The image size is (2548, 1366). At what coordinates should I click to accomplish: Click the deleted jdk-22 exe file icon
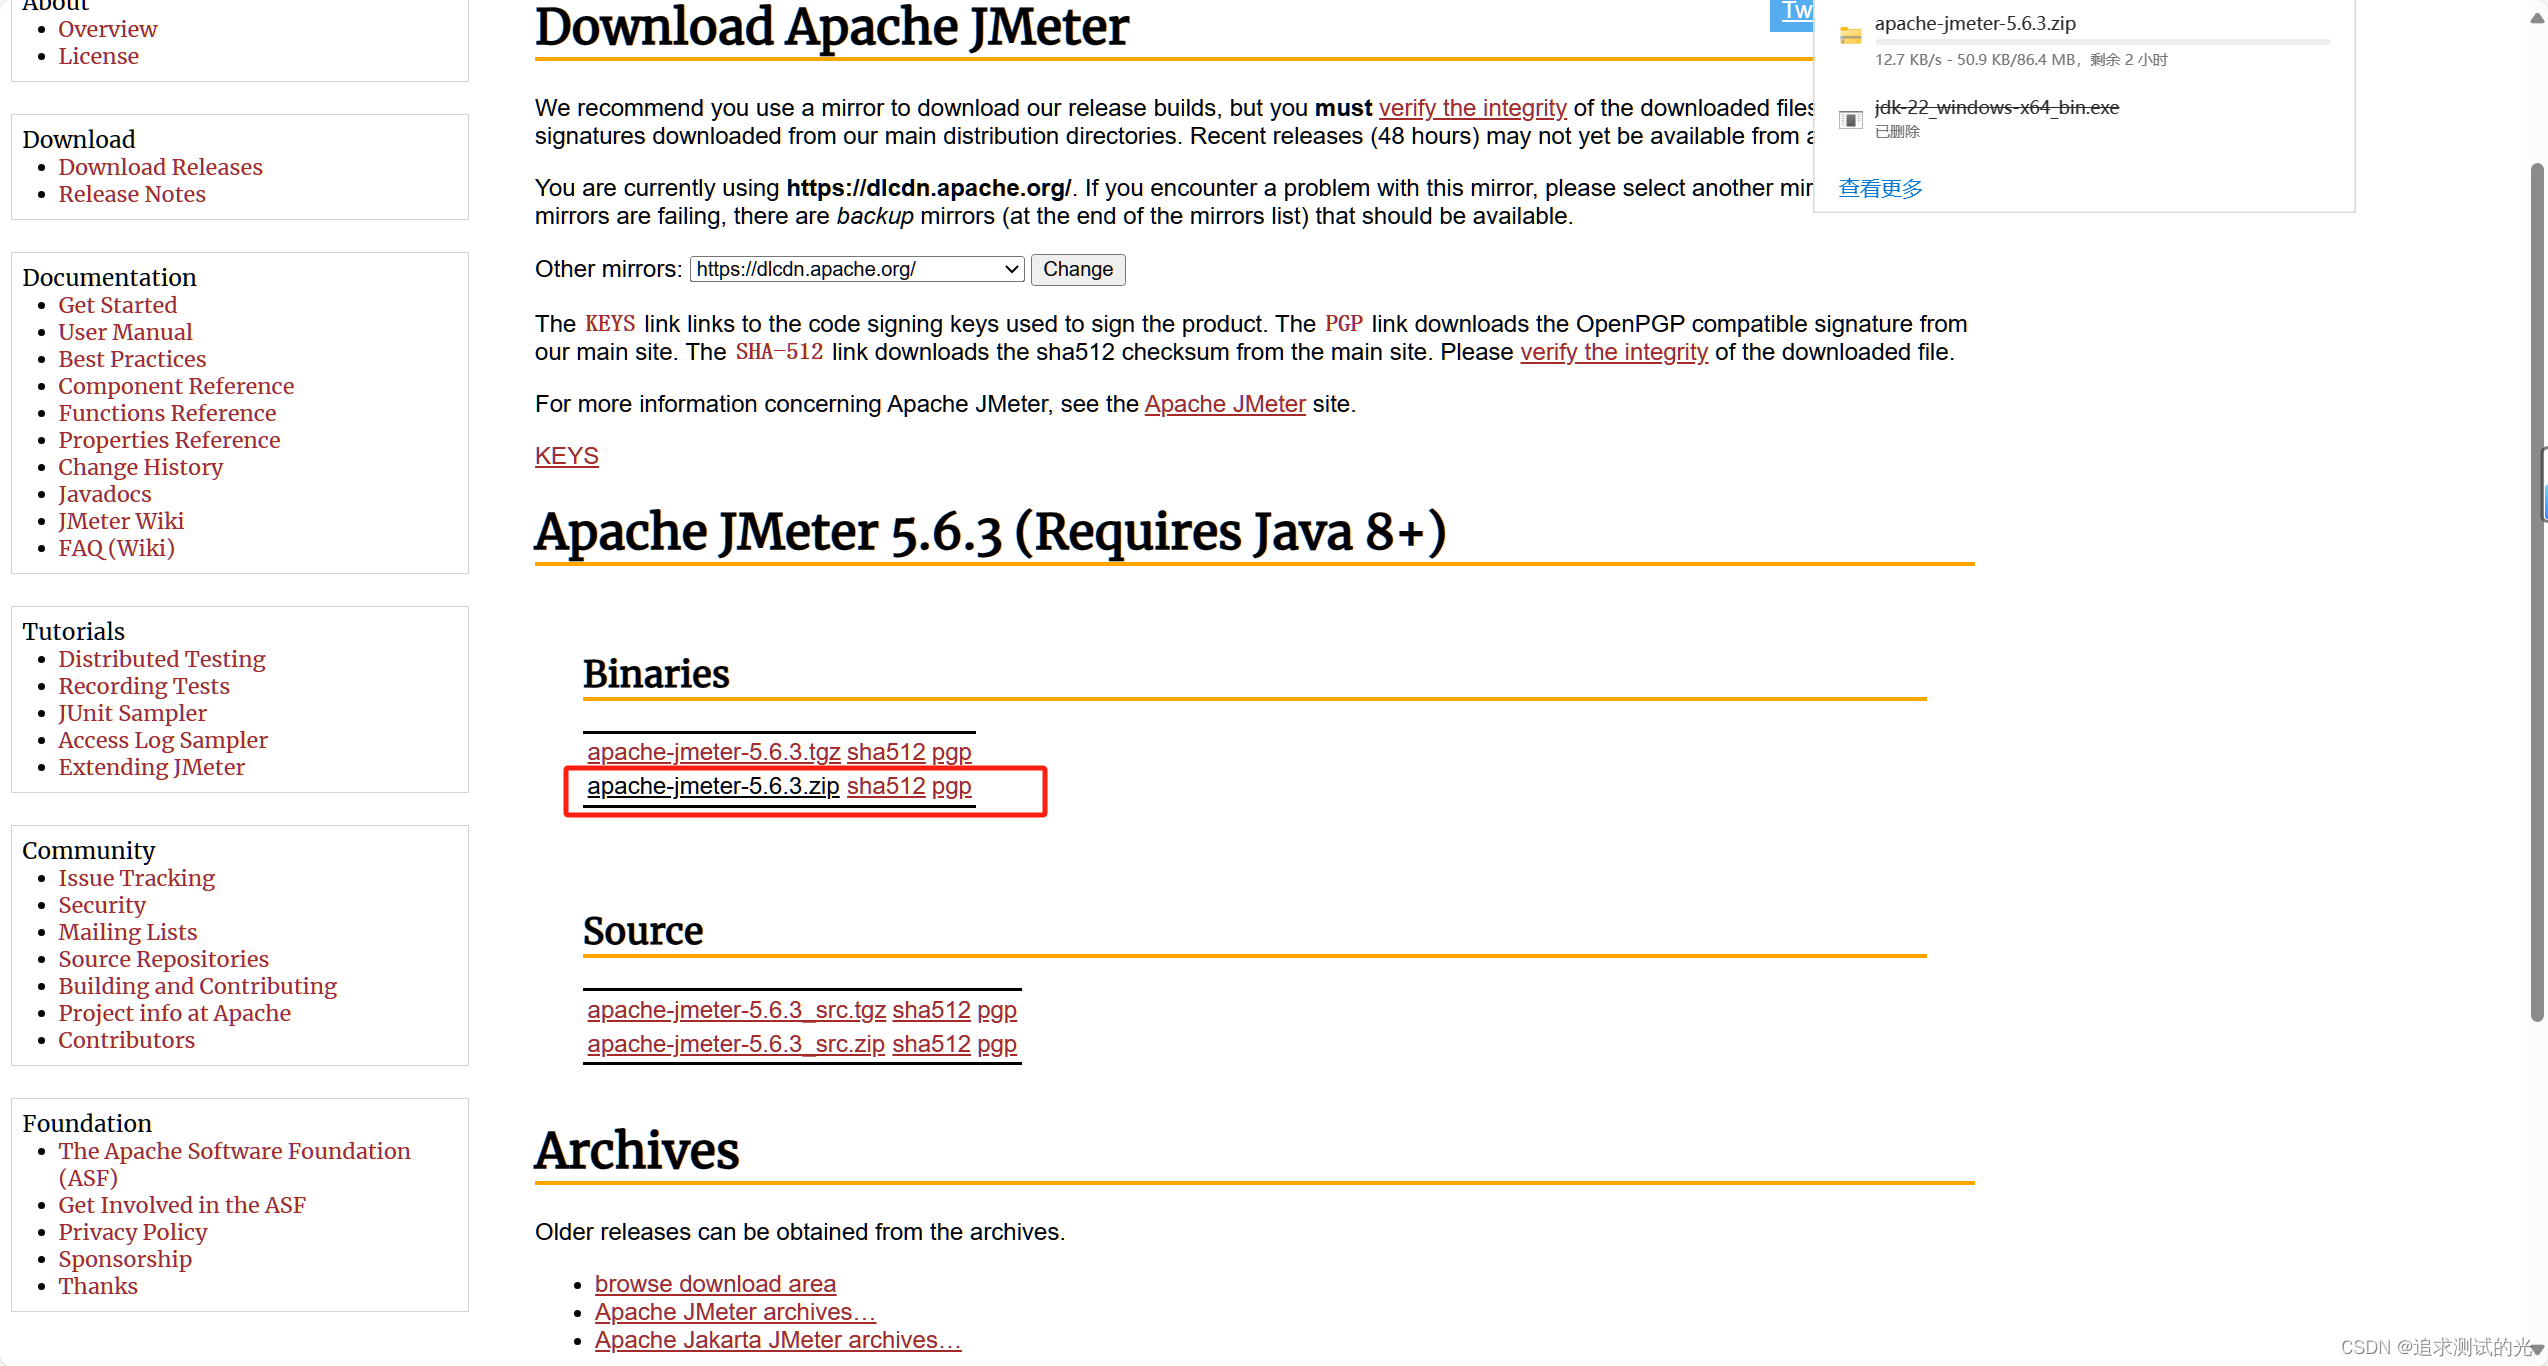(x=1851, y=119)
